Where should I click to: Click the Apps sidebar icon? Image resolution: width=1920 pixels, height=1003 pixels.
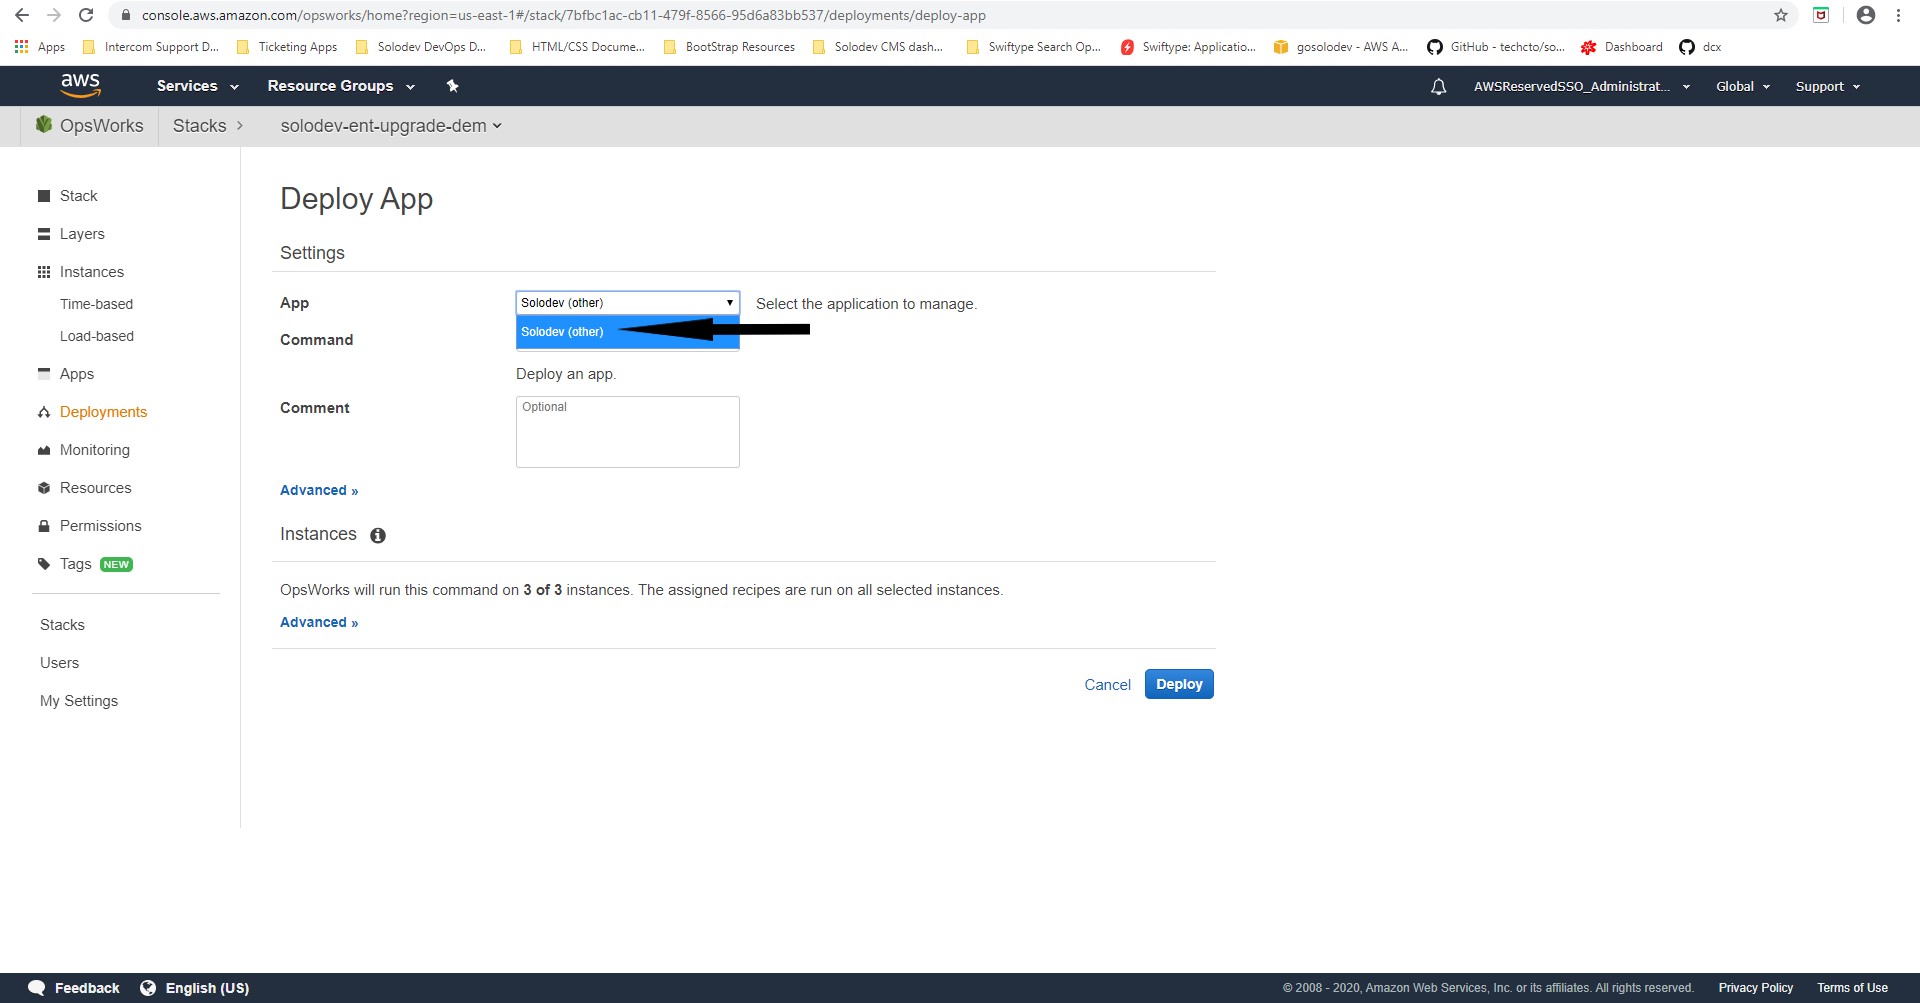pos(44,373)
